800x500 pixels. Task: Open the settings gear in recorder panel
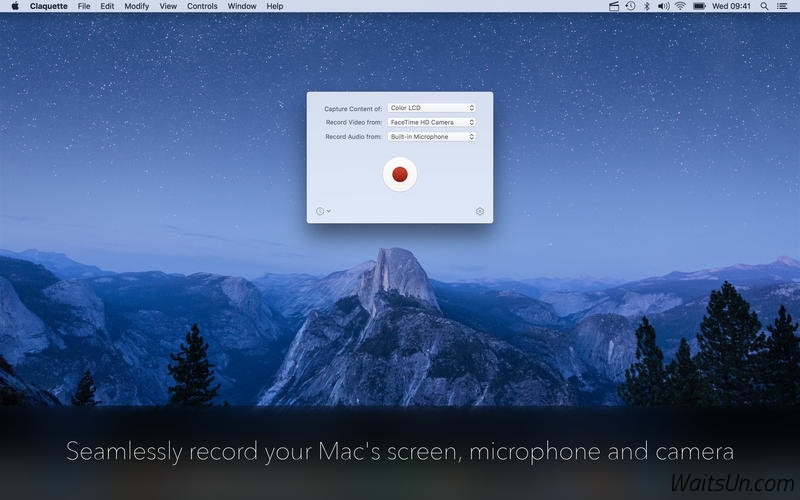480,211
